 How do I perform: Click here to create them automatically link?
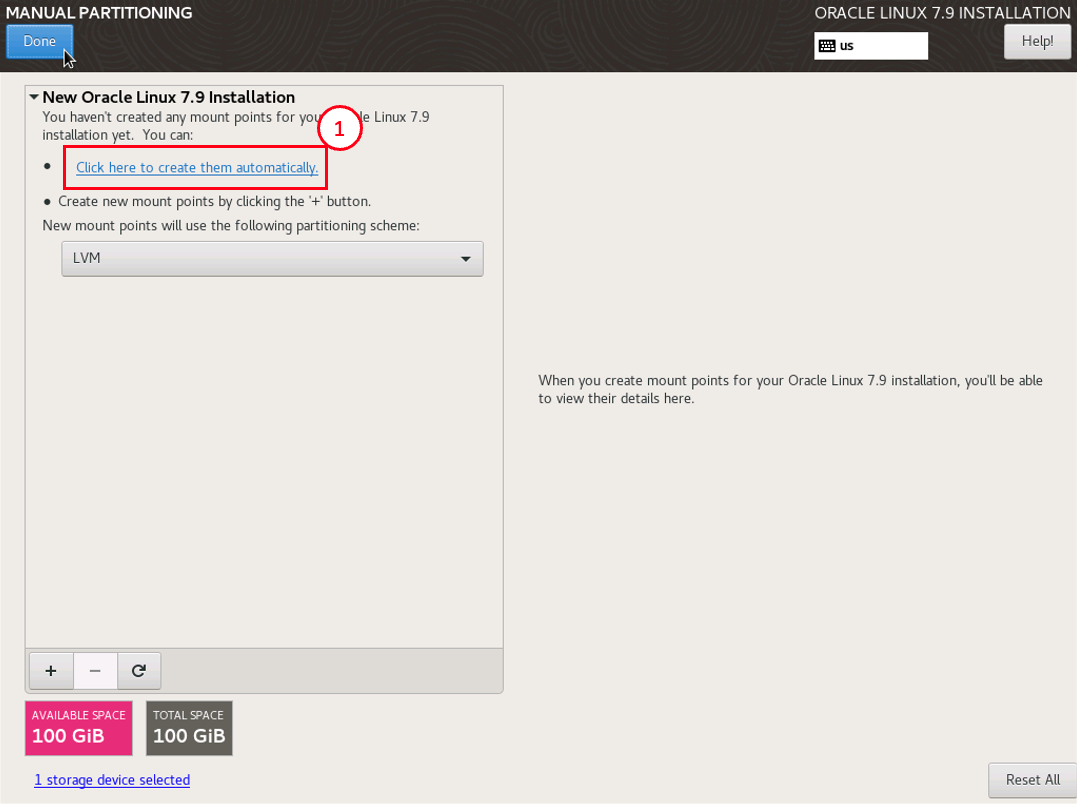tap(197, 168)
